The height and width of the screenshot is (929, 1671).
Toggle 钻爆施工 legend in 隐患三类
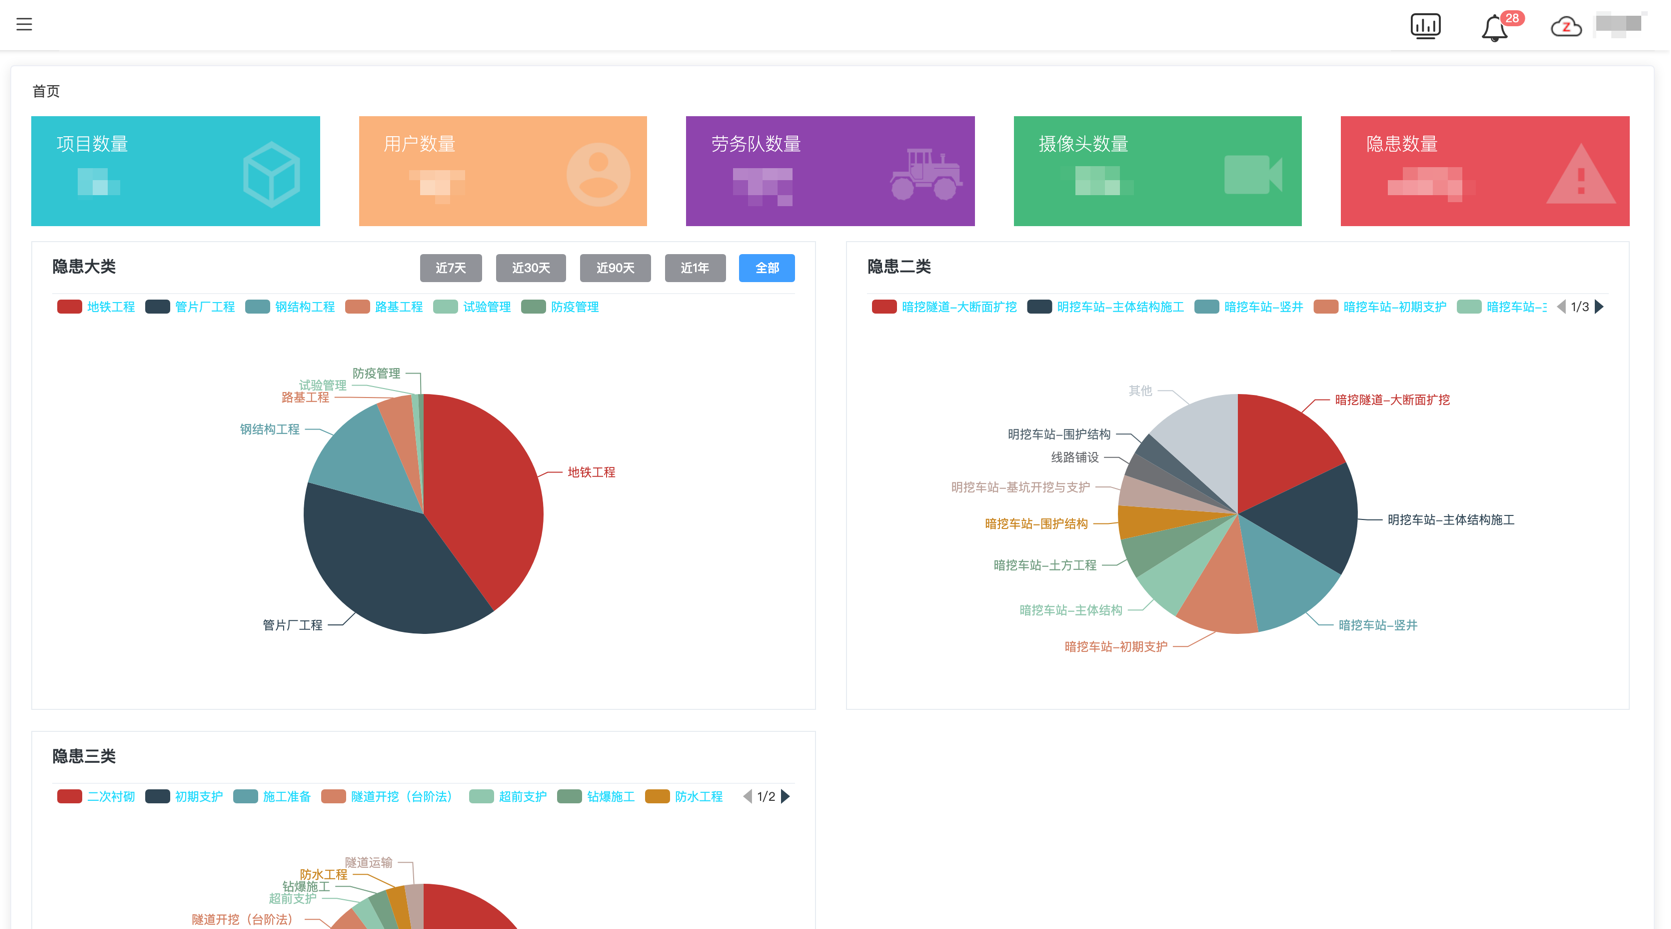(x=596, y=797)
